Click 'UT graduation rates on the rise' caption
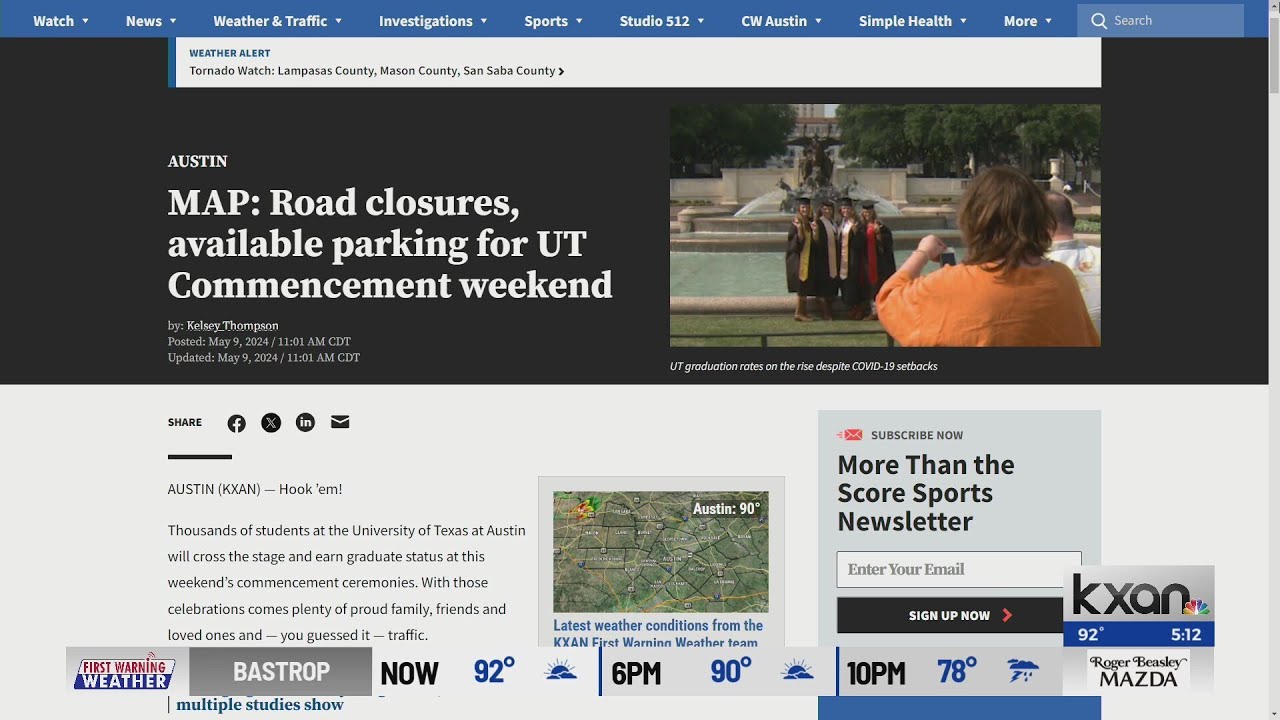This screenshot has height=720, width=1280. point(804,366)
